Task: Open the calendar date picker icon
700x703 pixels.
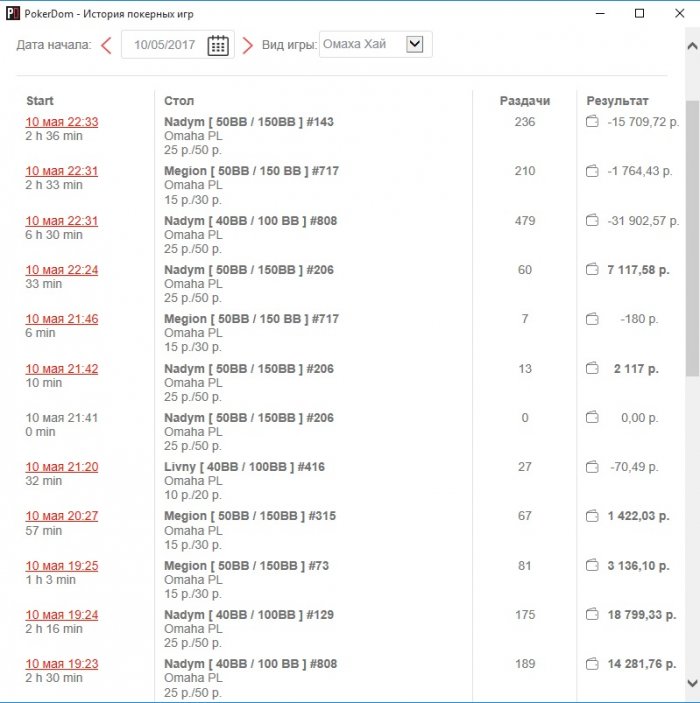Action: [x=218, y=45]
